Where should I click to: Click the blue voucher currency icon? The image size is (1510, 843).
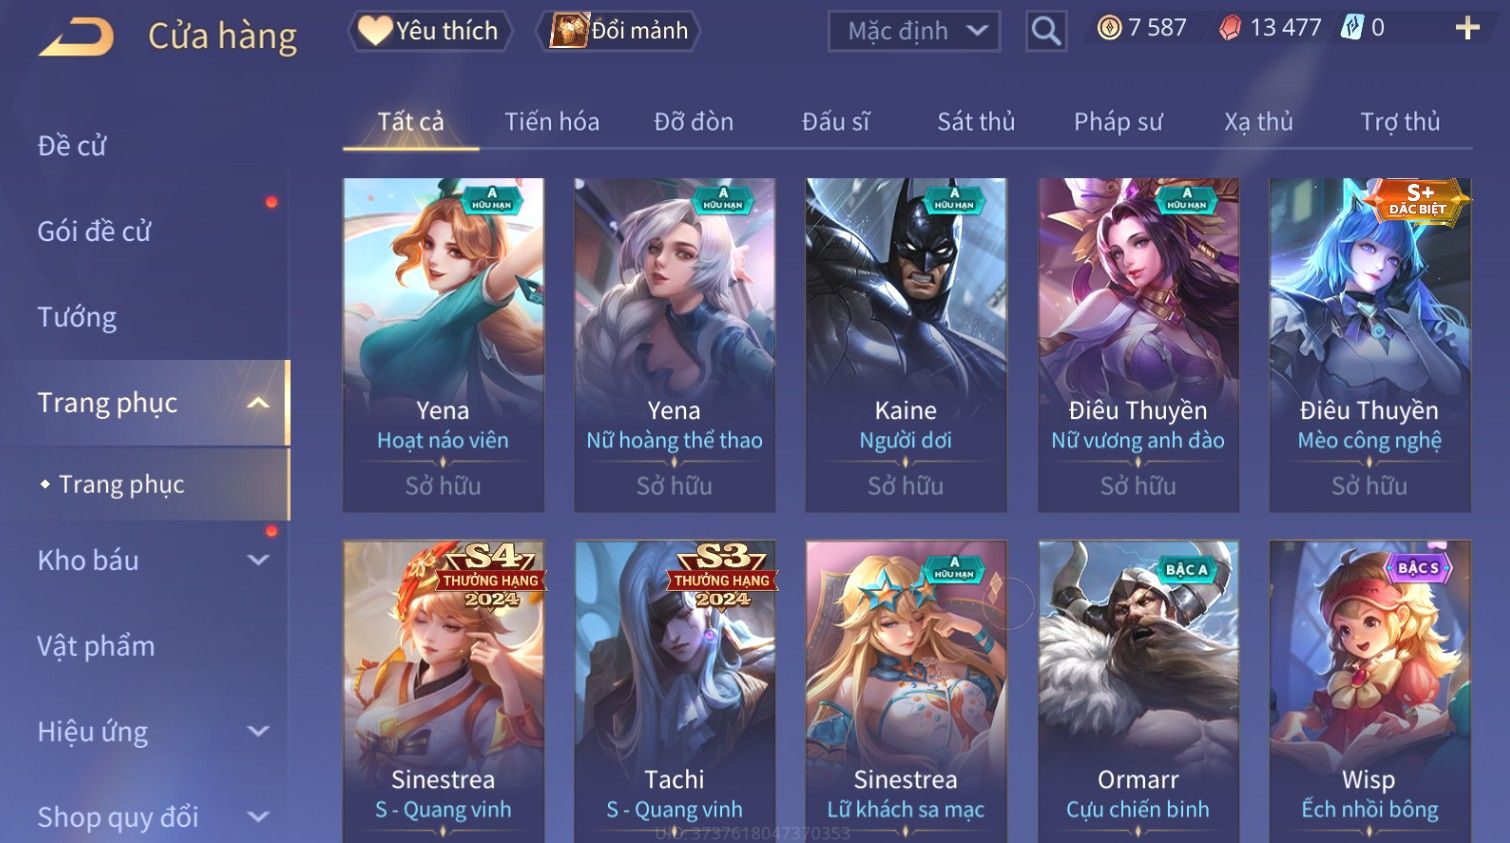click(x=1352, y=27)
